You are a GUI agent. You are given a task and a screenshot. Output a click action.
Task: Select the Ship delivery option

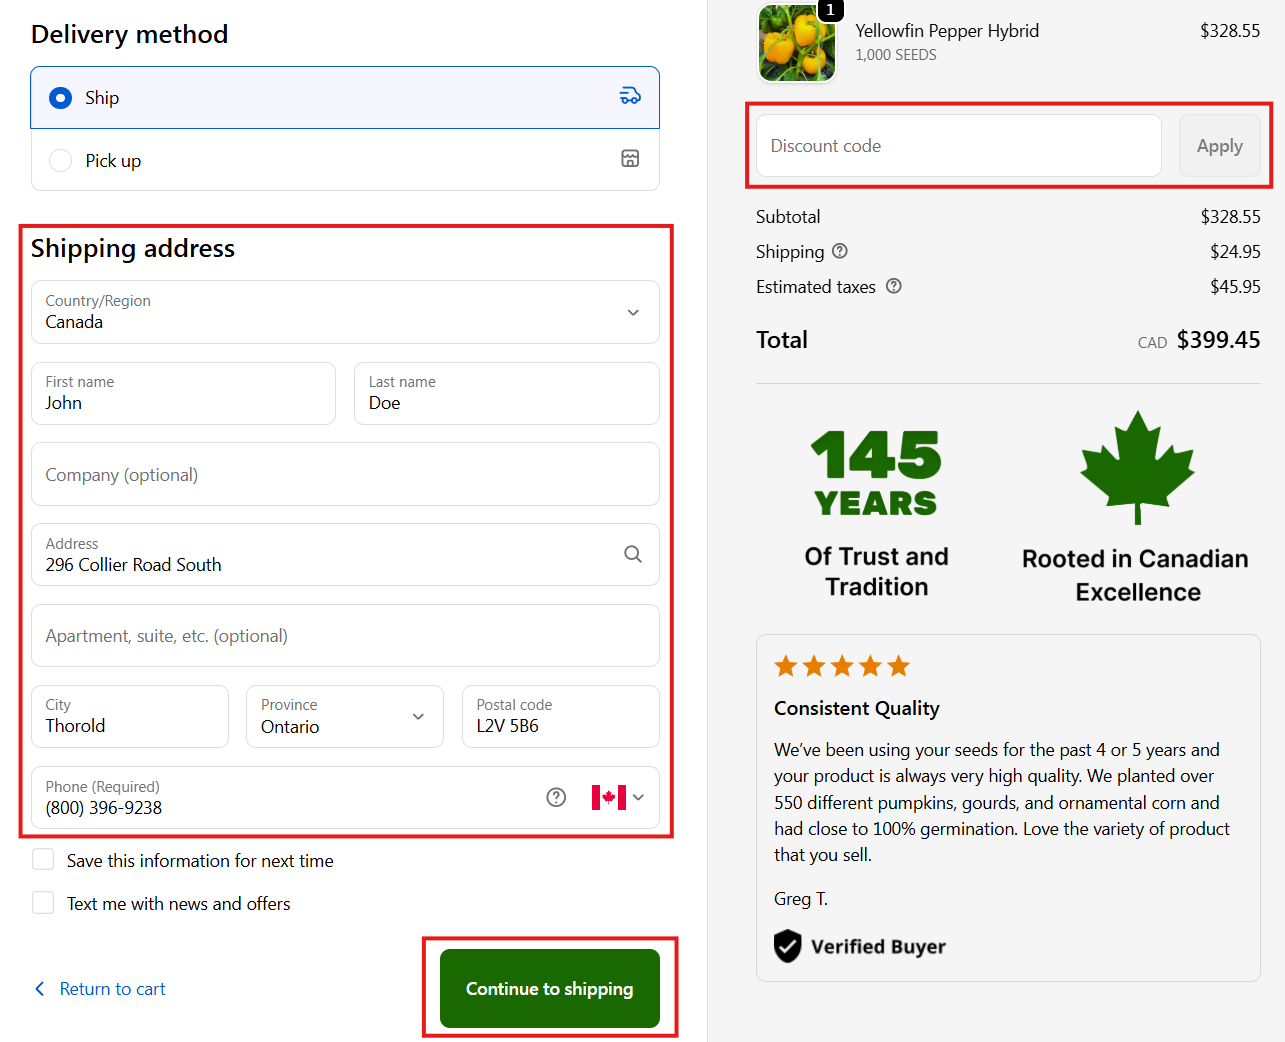pyautogui.click(x=61, y=98)
